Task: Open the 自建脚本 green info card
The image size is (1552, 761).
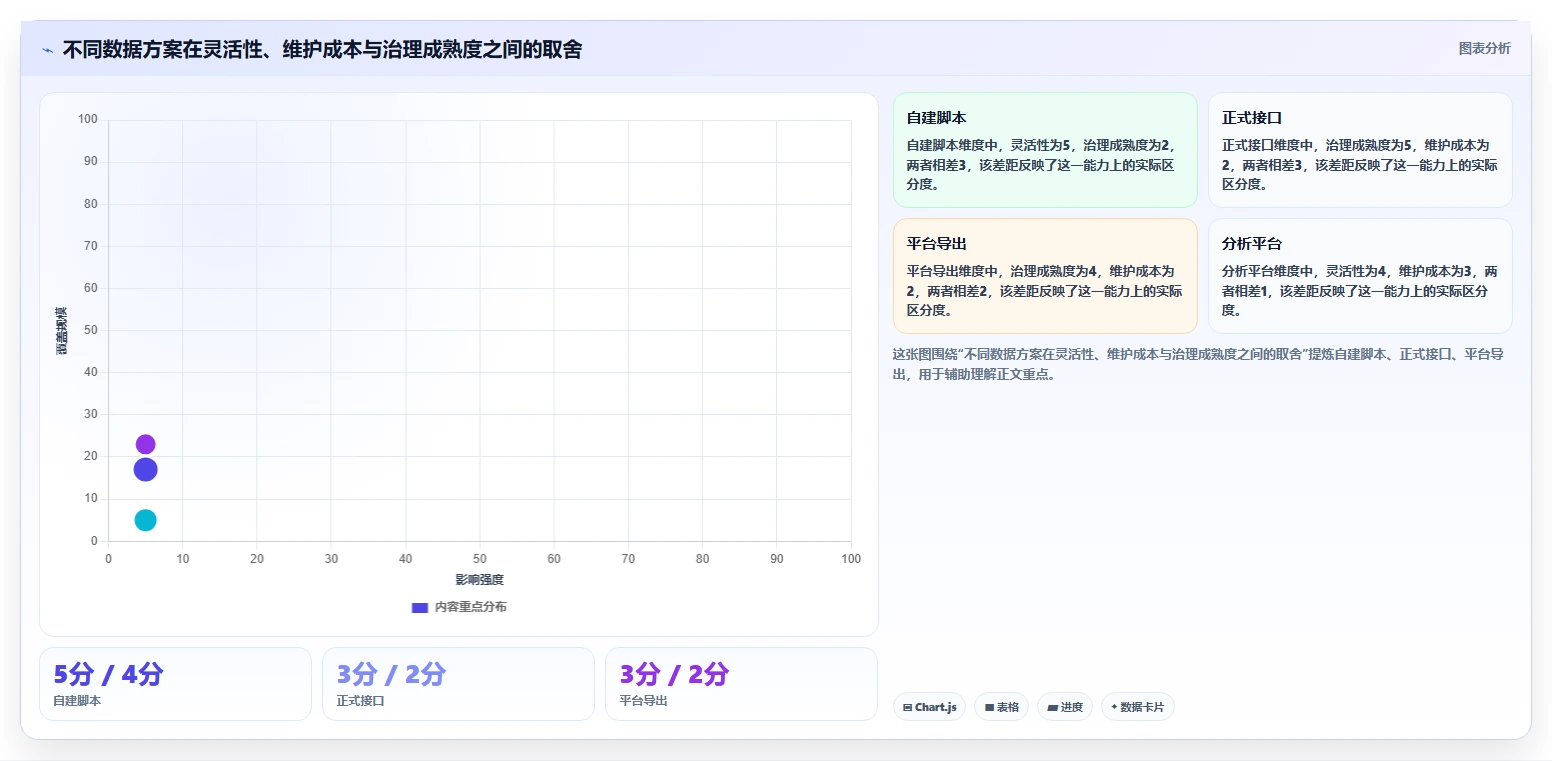Action: (1044, 150)
